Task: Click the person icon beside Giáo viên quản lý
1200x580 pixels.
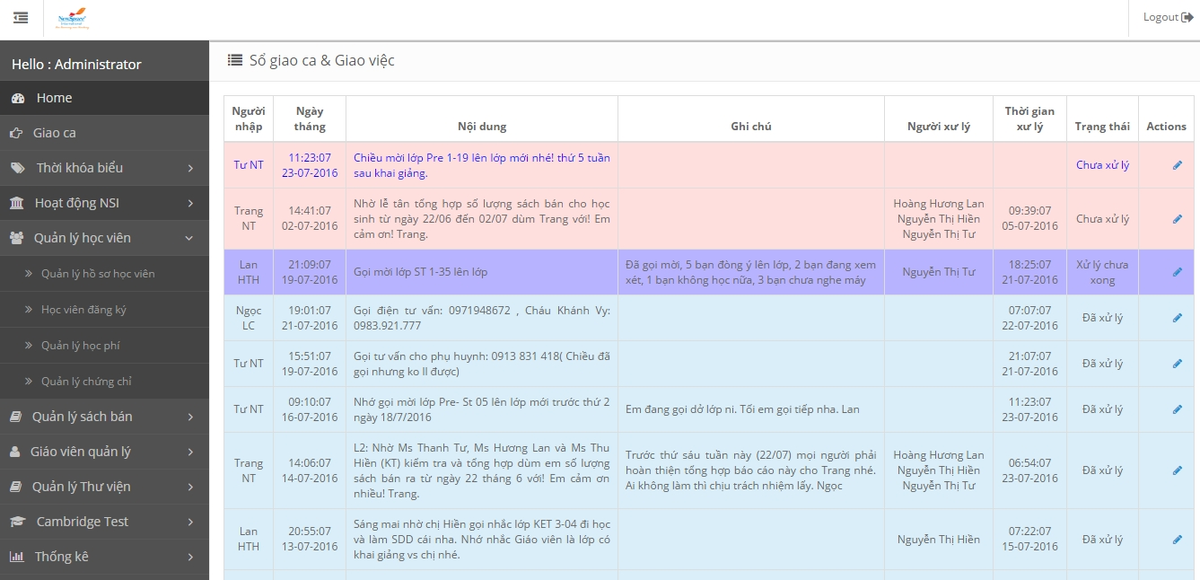Action: (15, 452)
